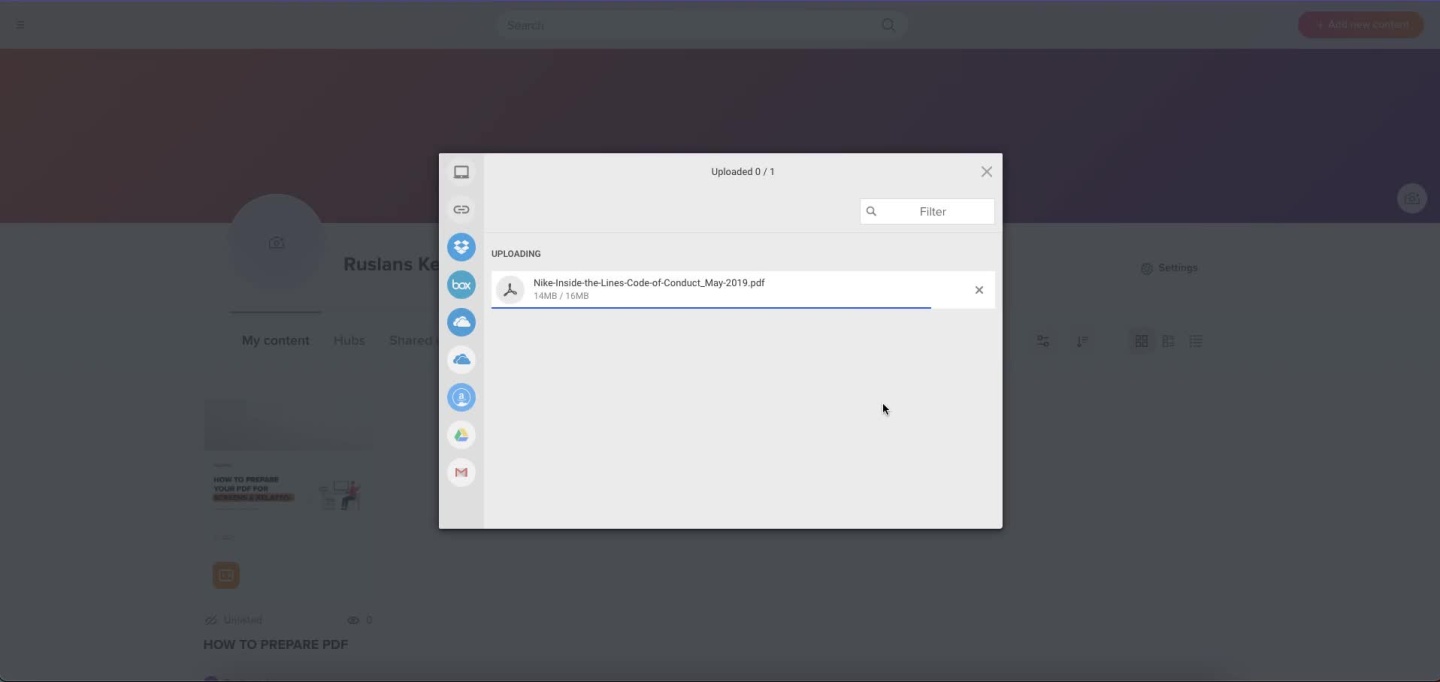
Task: Open Amazon Cloud Drive source
Action: tap(461, 397)
